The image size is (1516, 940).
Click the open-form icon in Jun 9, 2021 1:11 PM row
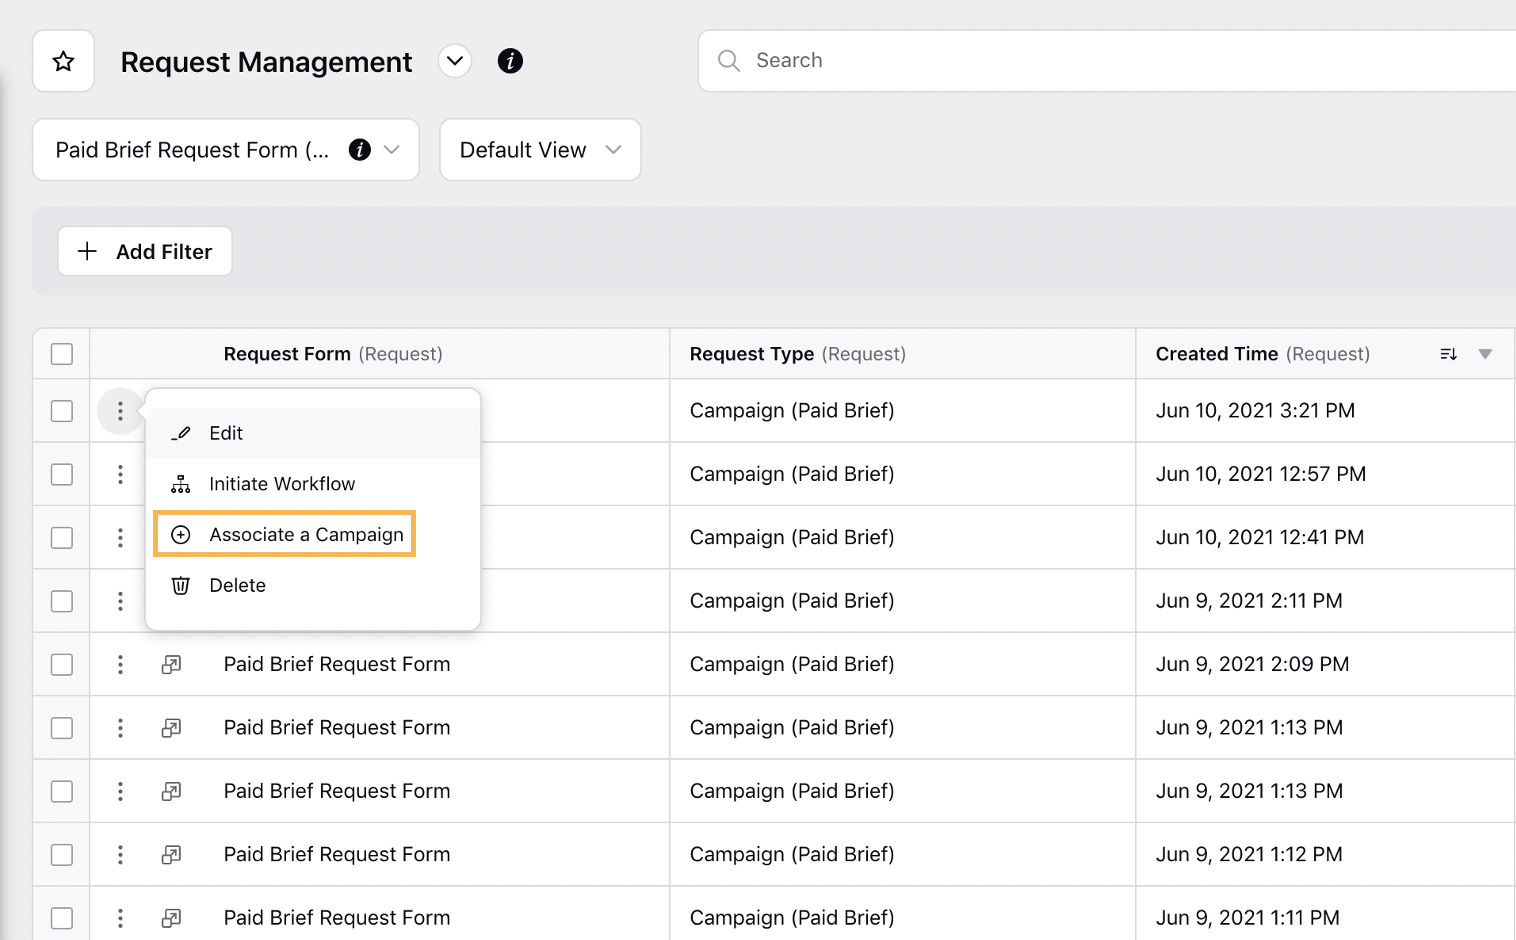pos(172,918)
